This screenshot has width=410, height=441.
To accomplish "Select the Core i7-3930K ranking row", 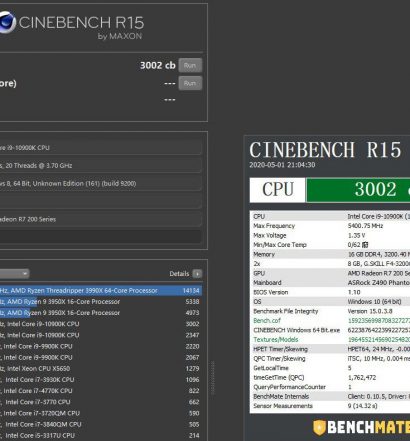I will [x=101, y=380].
